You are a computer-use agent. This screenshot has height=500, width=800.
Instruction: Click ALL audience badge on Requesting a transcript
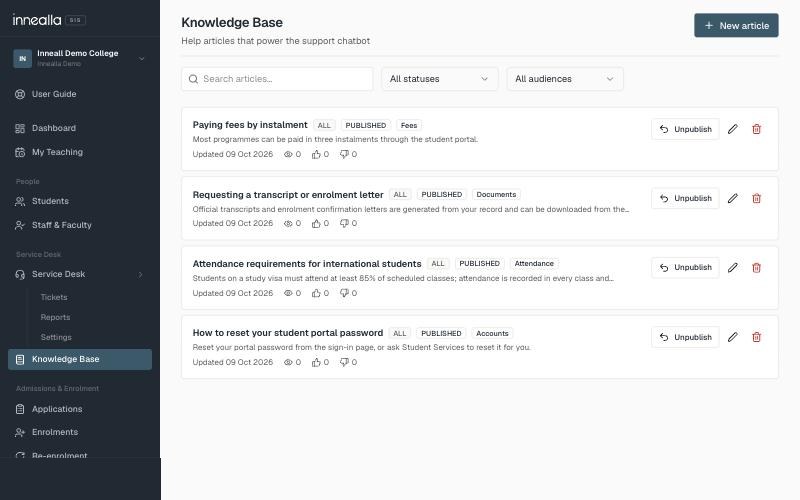pos(400,194)
